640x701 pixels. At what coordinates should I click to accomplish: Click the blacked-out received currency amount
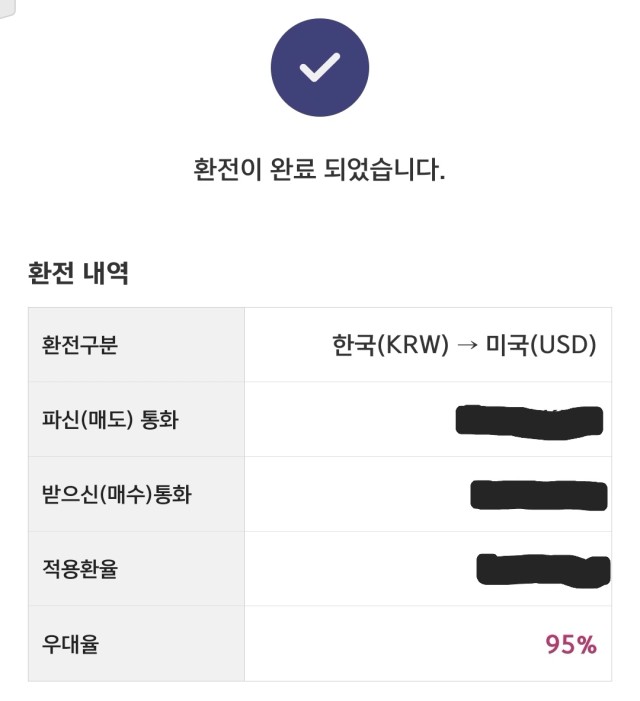539,495
